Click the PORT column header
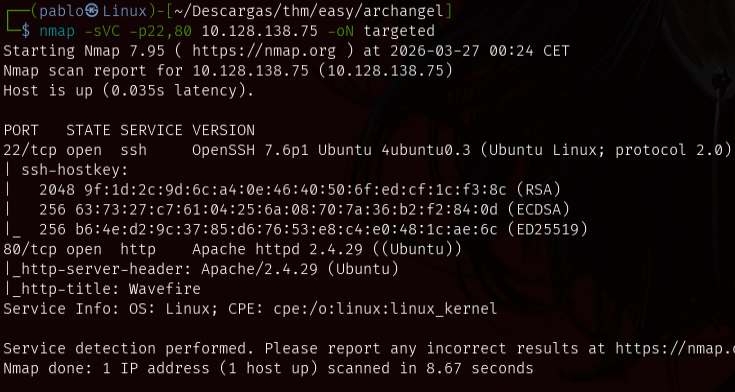The image size is (735, 392). point(21,130)
